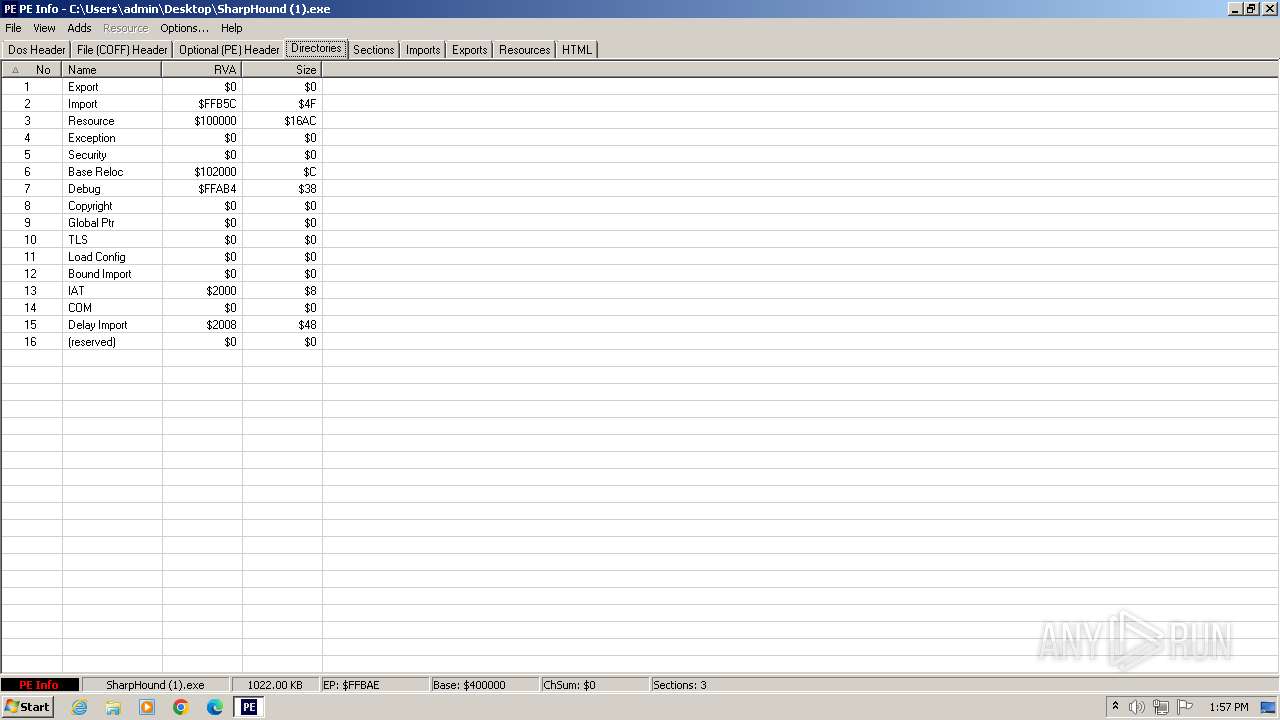1280x720 pixels.
Task: Switch to the Optional (PE) Header tab
Action: coord(229,50)
